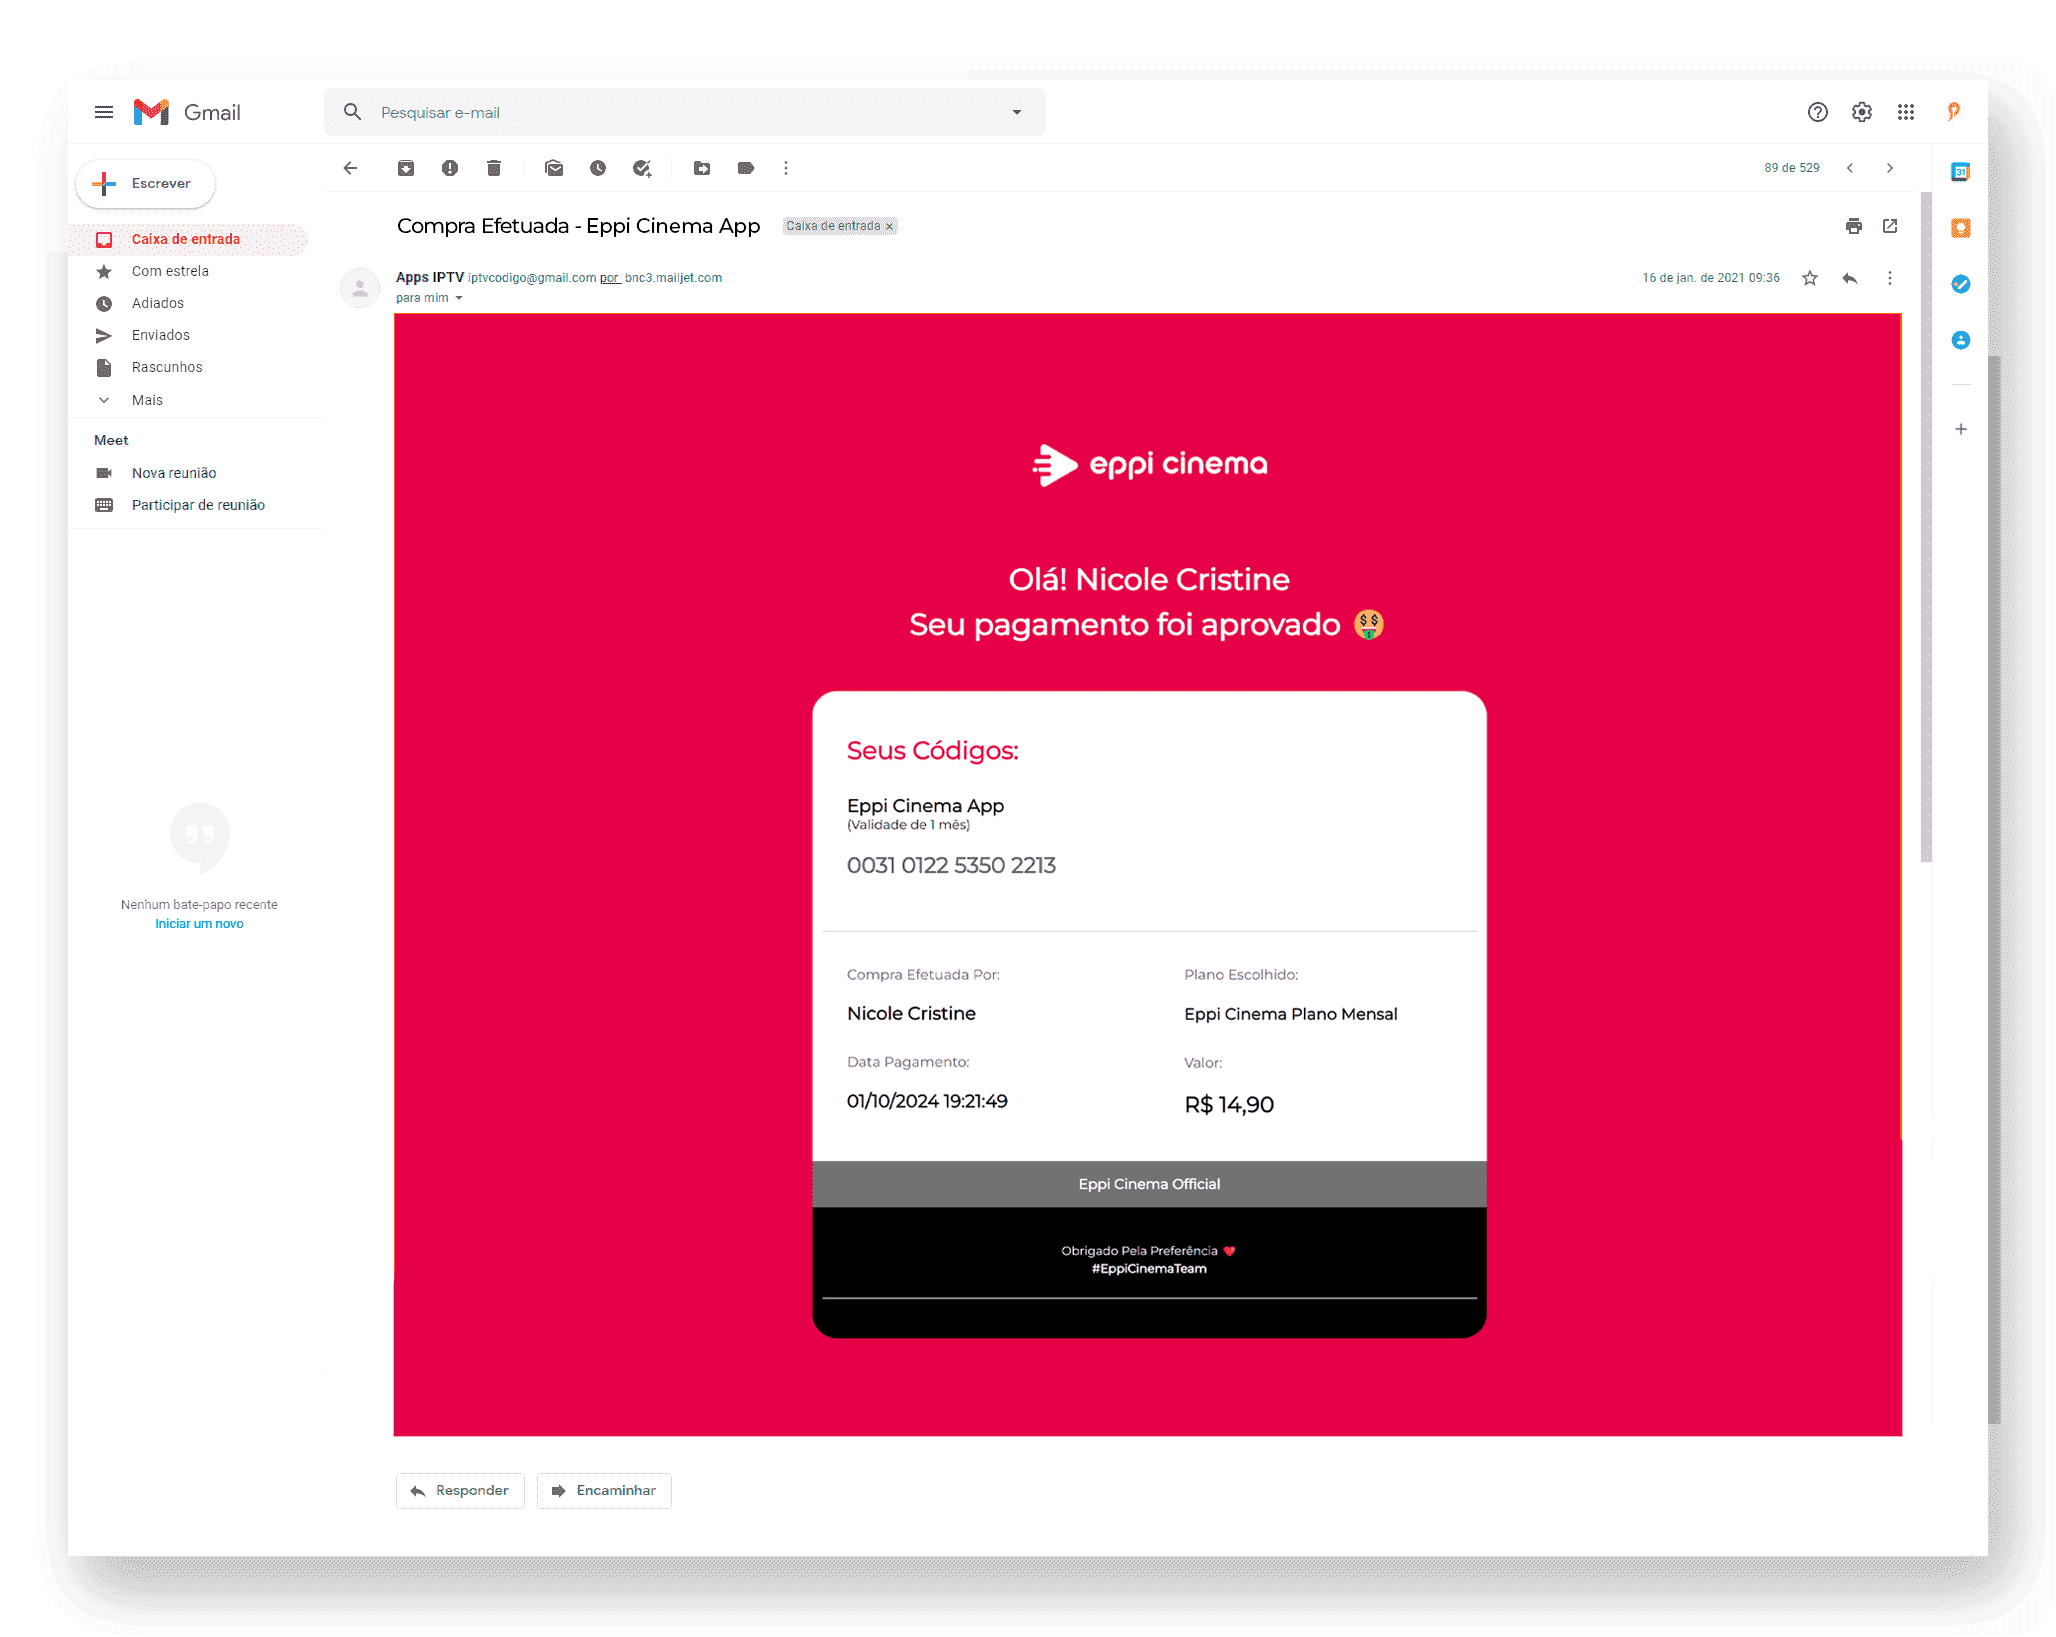2056x1637 pixels.
Task: Click the Apps IPTV sender name
Action: (x=430, y=278)
